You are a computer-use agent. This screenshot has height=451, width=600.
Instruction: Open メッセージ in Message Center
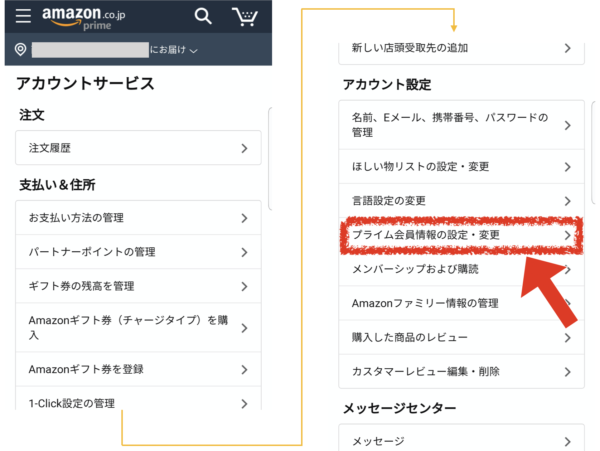(x=461, y=438)
